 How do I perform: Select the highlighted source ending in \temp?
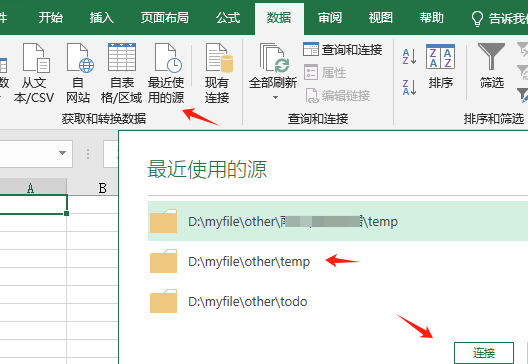click(x=338, y=221)
